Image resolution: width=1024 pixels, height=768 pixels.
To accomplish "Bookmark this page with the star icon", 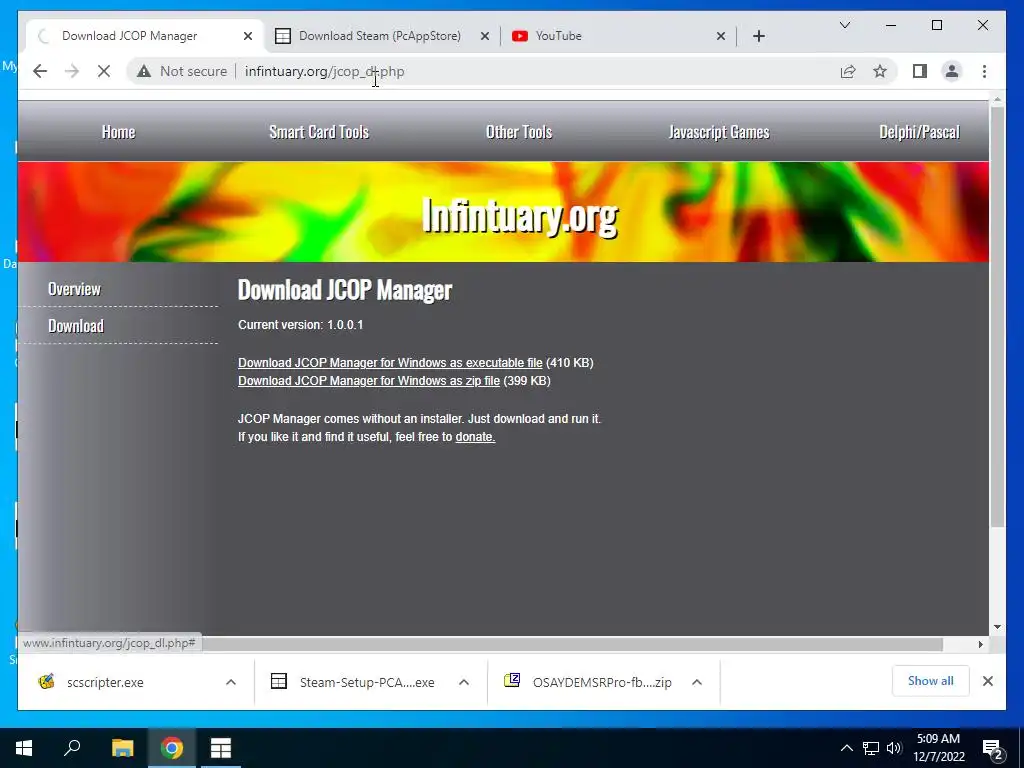I will pyautogui.click(x=880, y=71).
